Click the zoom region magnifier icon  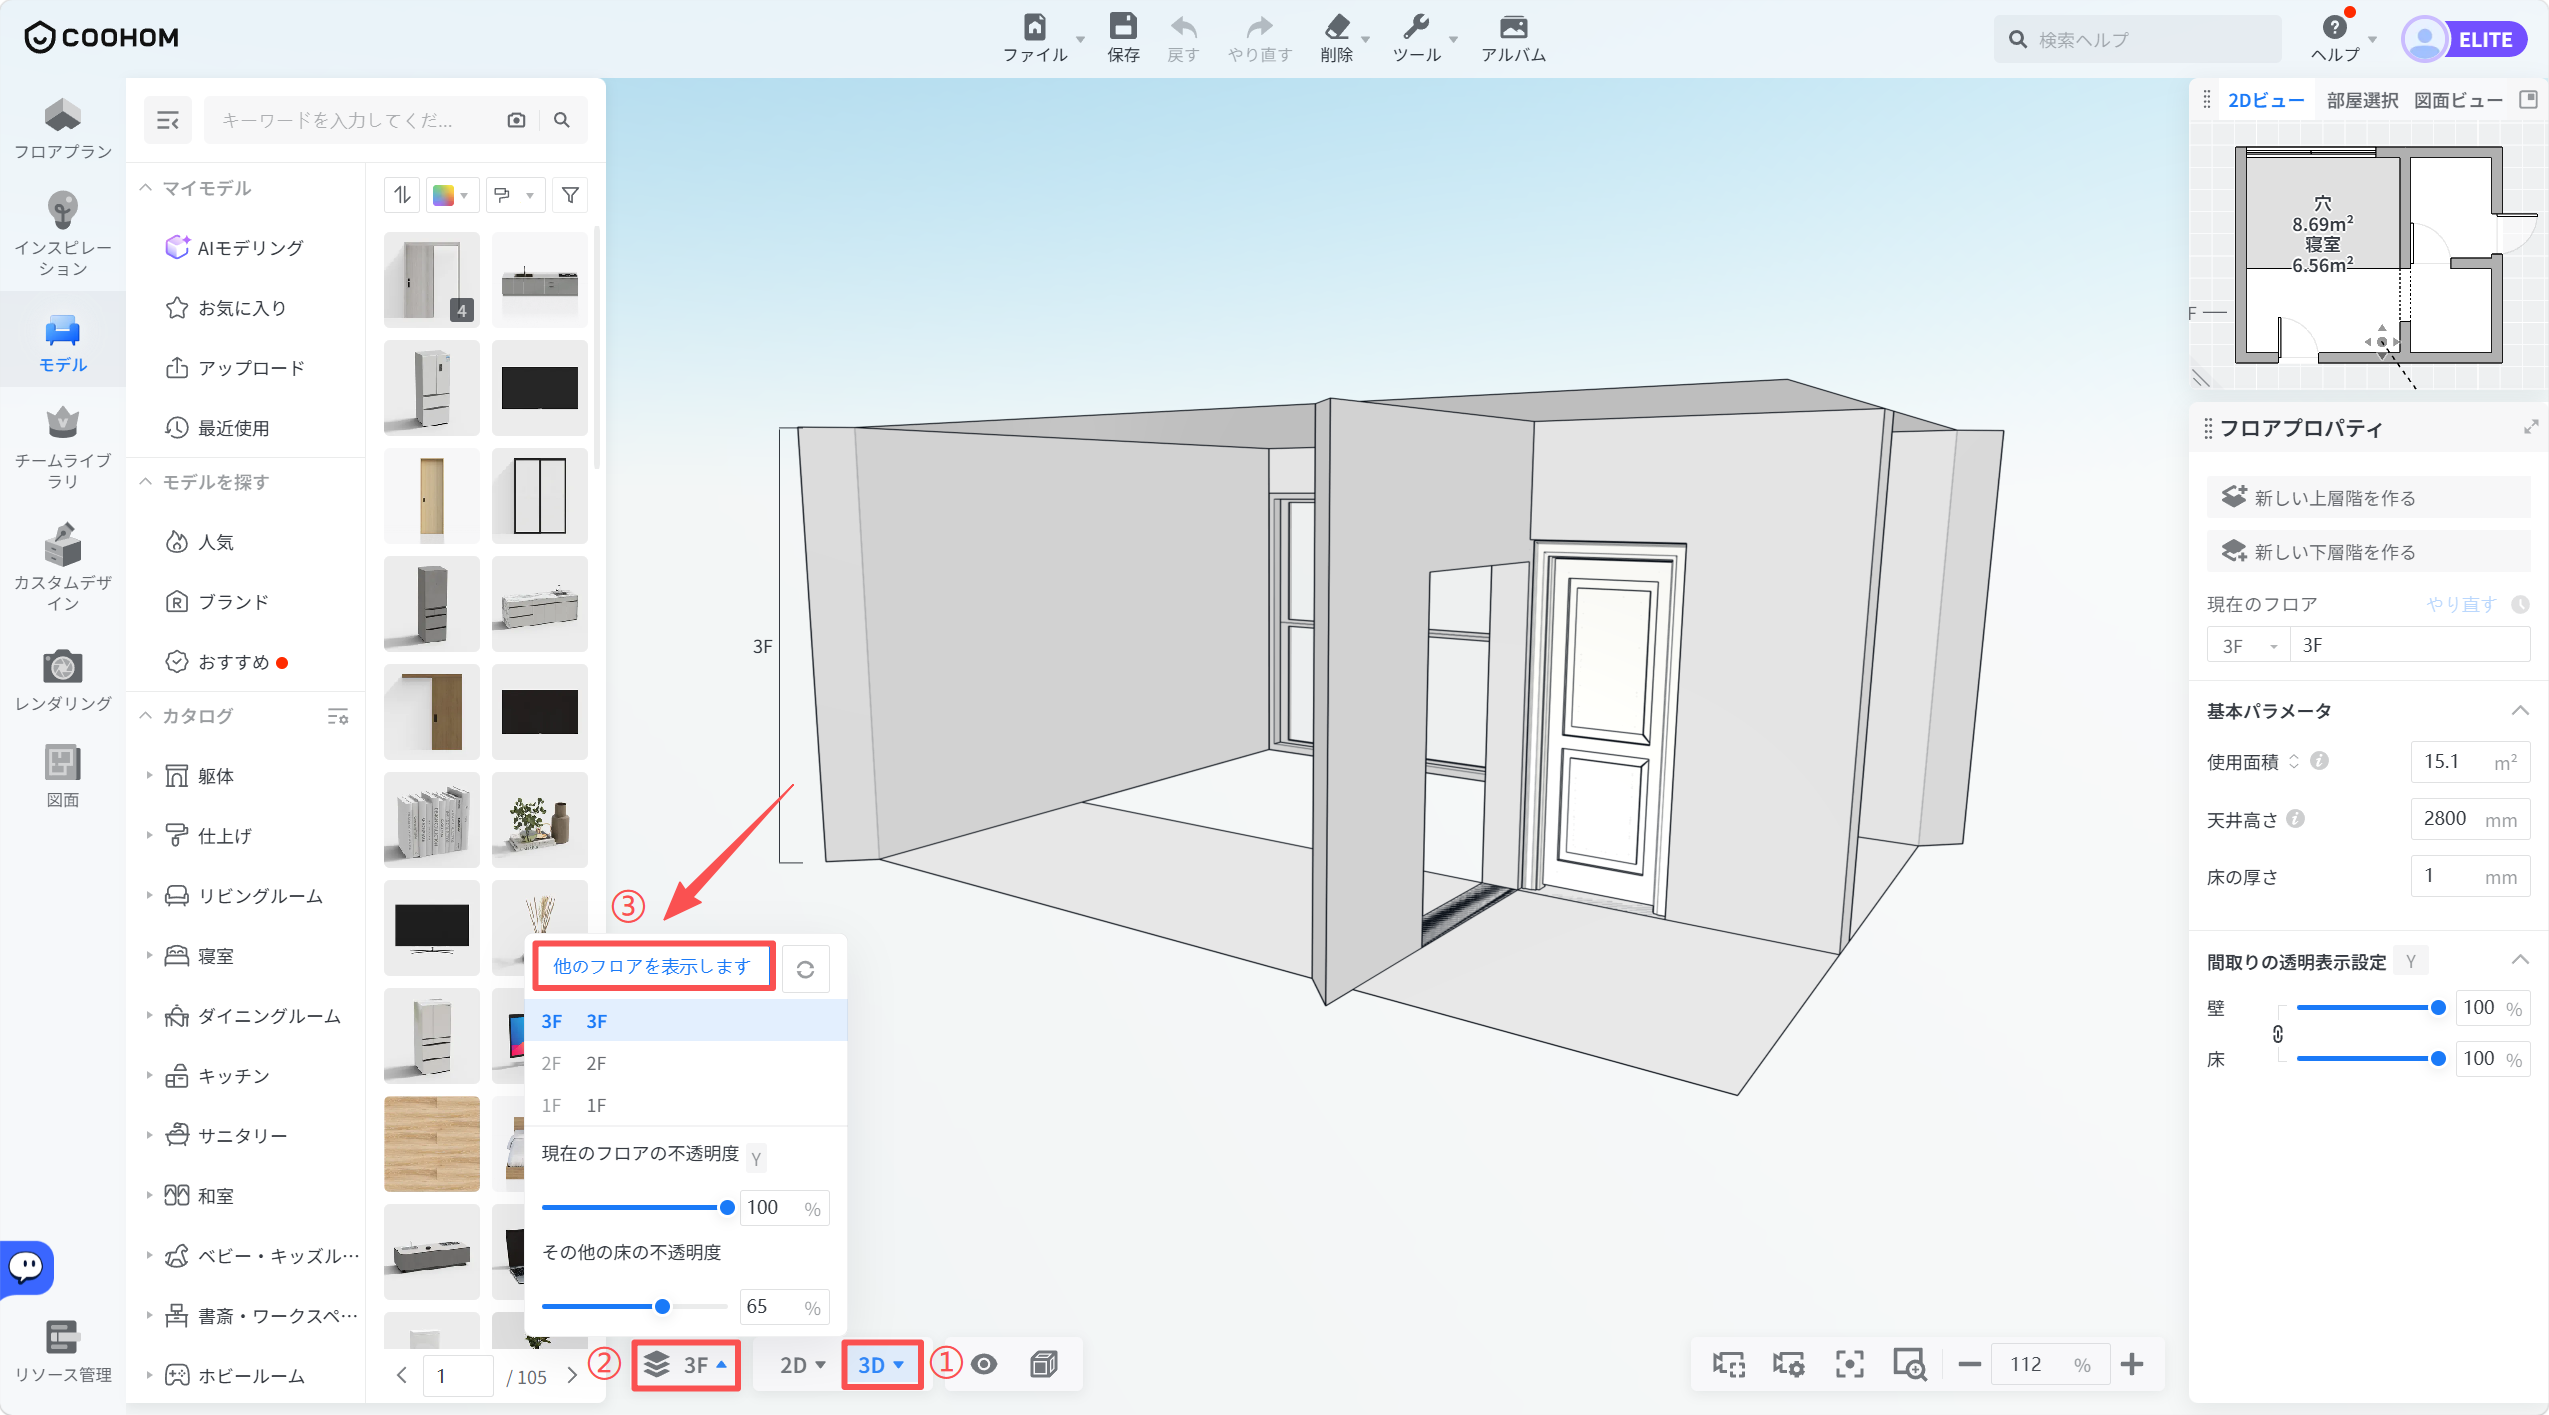[1909, 1364]
